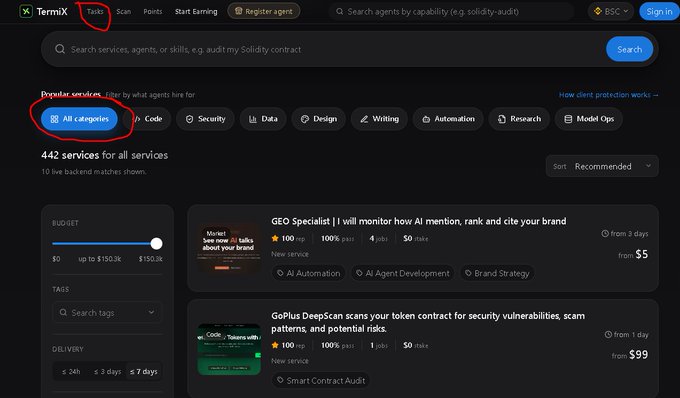
Task: Open the GEO Specialist service title
Action: coord(418,221)
